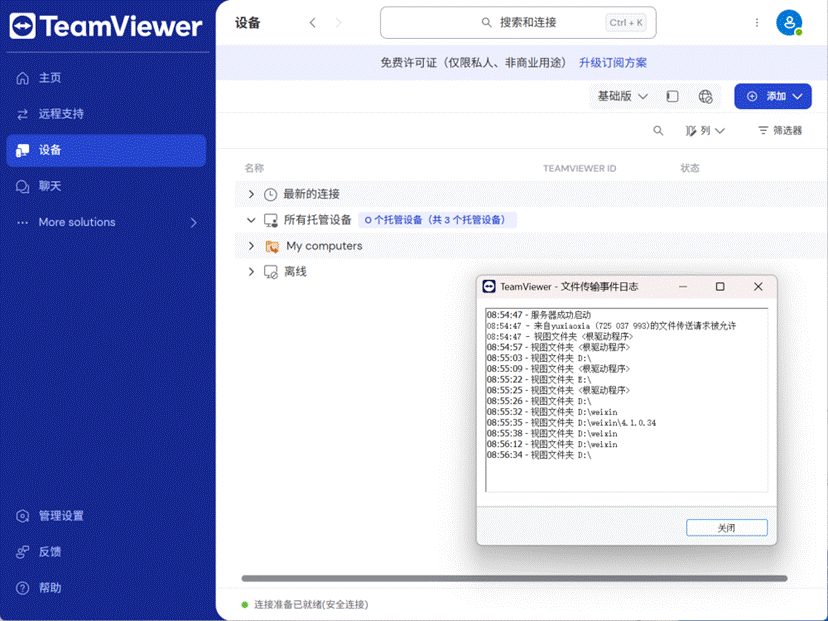This screenshot has width=828, height=621.
Task: Expand More solutions menu
Action: tap(106, 222)
